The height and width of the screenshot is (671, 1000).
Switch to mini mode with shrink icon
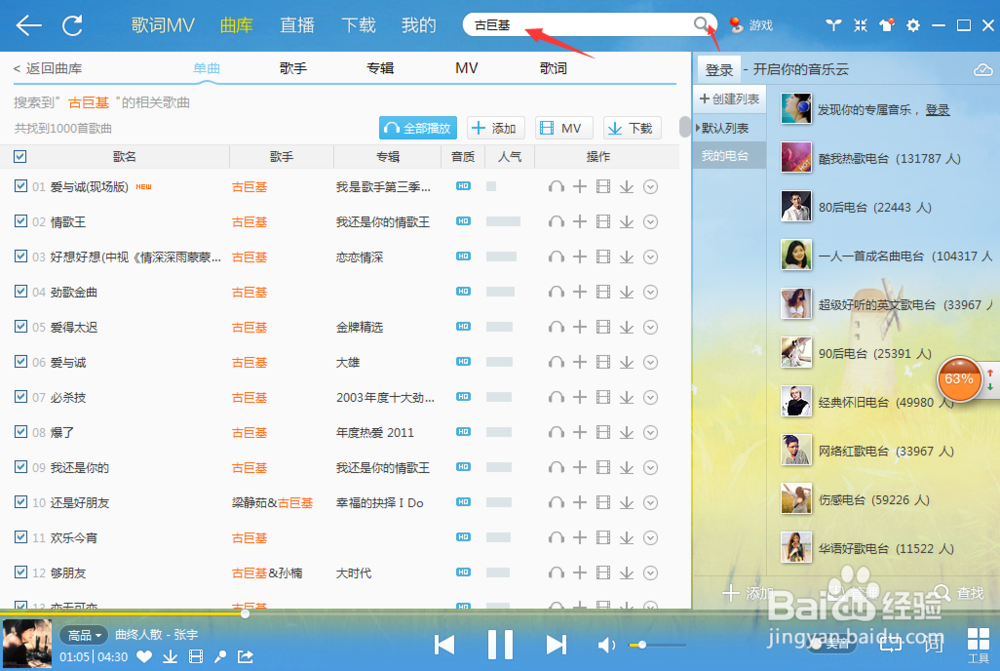tap(860, 25)
